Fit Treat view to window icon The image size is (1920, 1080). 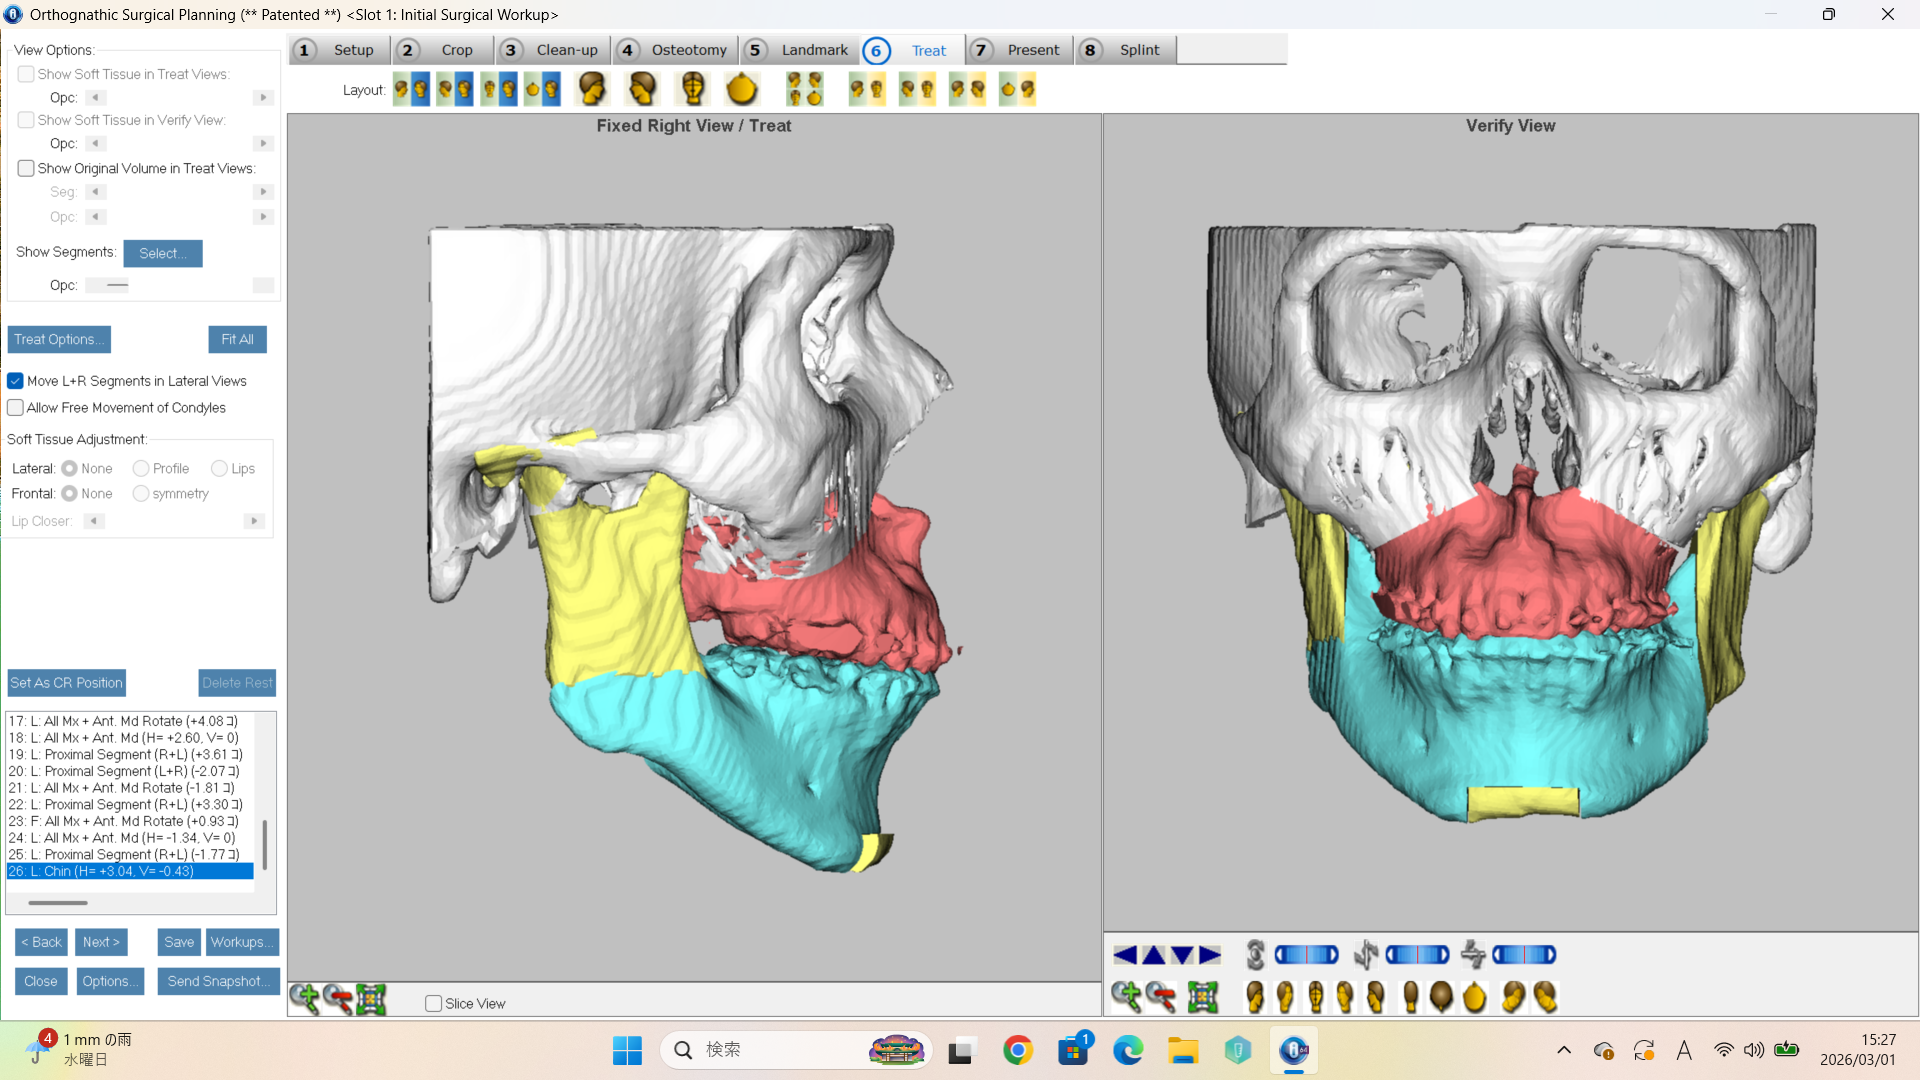371,999
